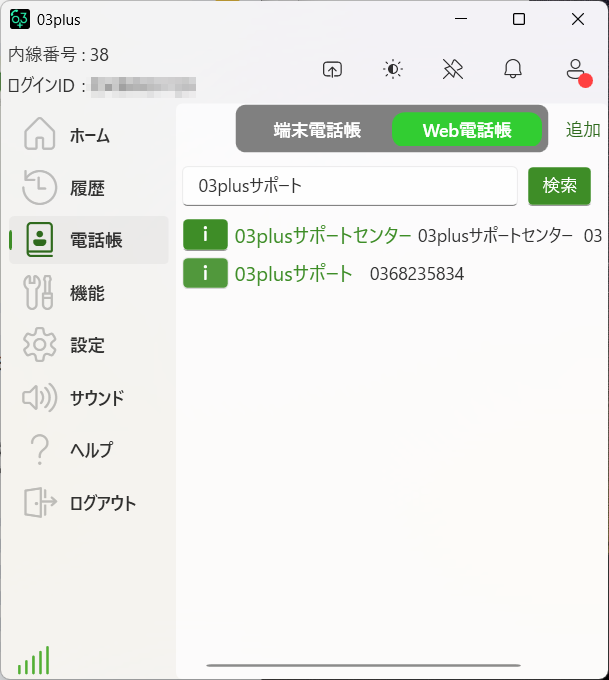609x680 pixels.
Task: Open the 機能 tools icon
Action: [x=40, y=293]
